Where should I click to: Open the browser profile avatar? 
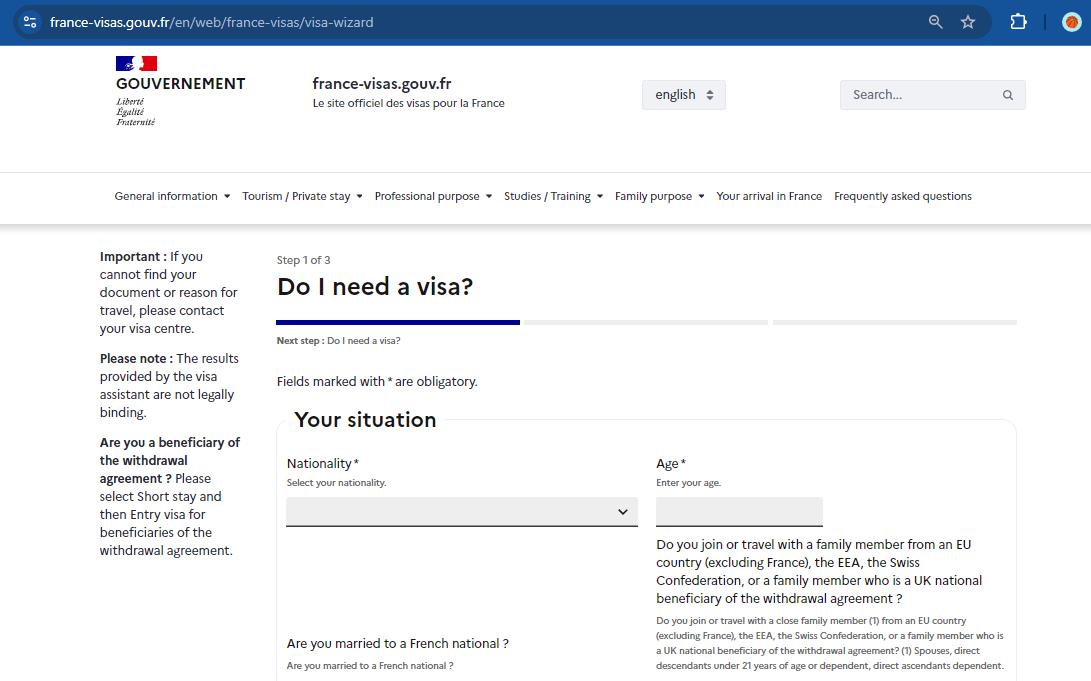click(x=1071, y=21)
